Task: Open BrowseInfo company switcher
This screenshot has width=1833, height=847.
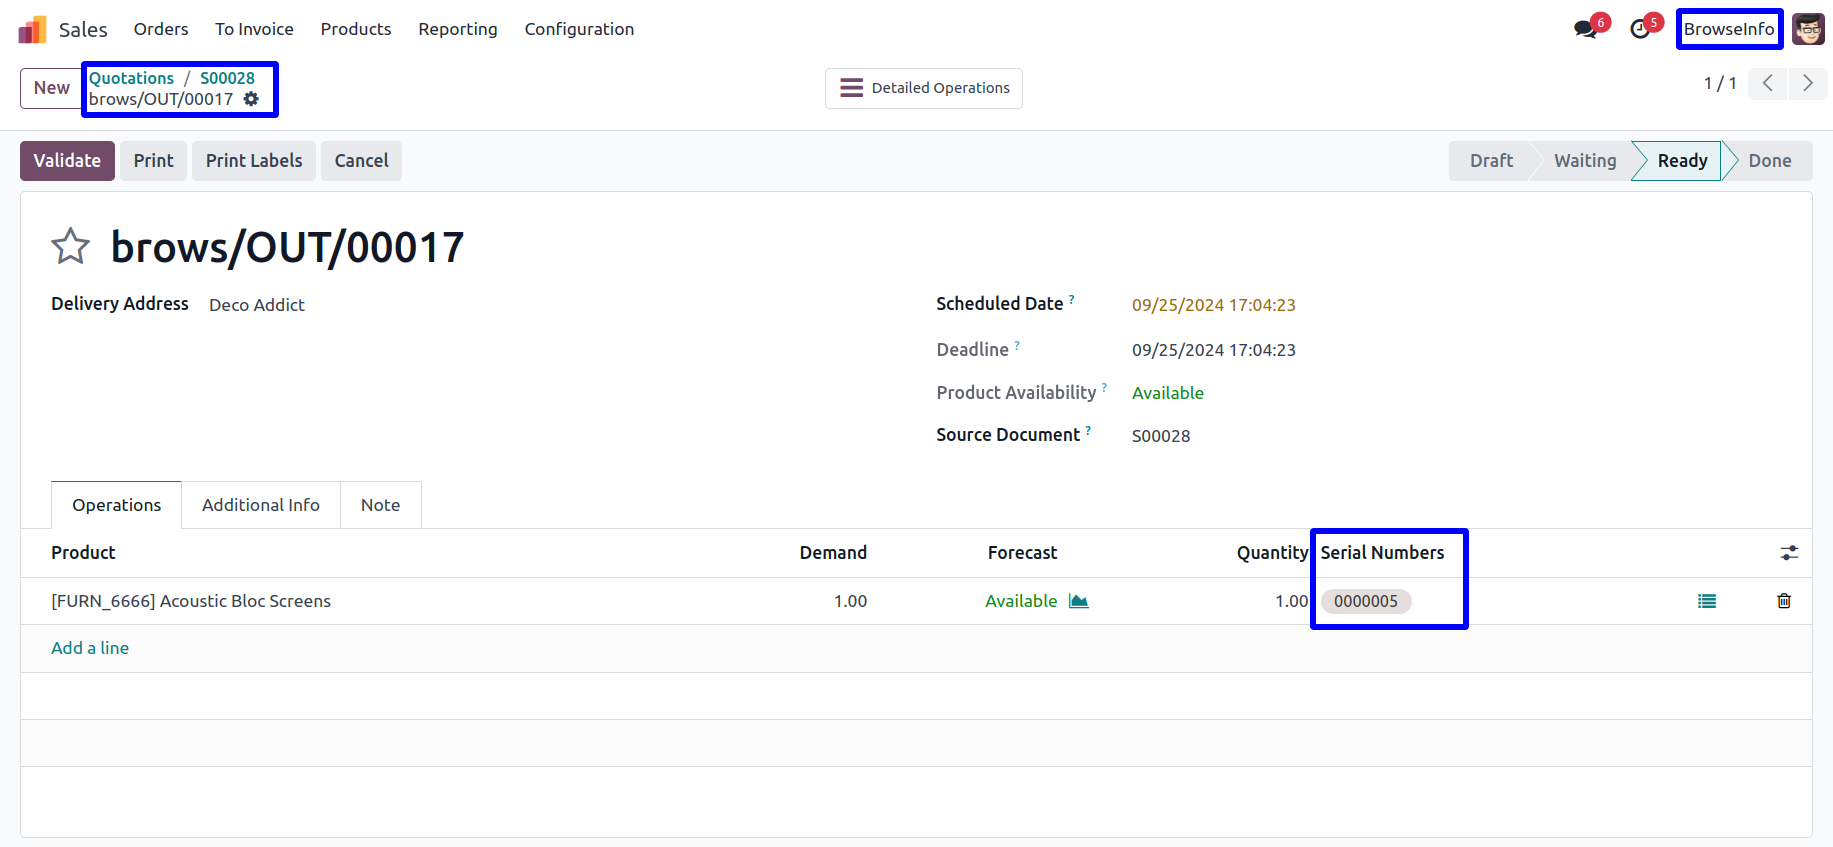Action: tap(1729, 29)
